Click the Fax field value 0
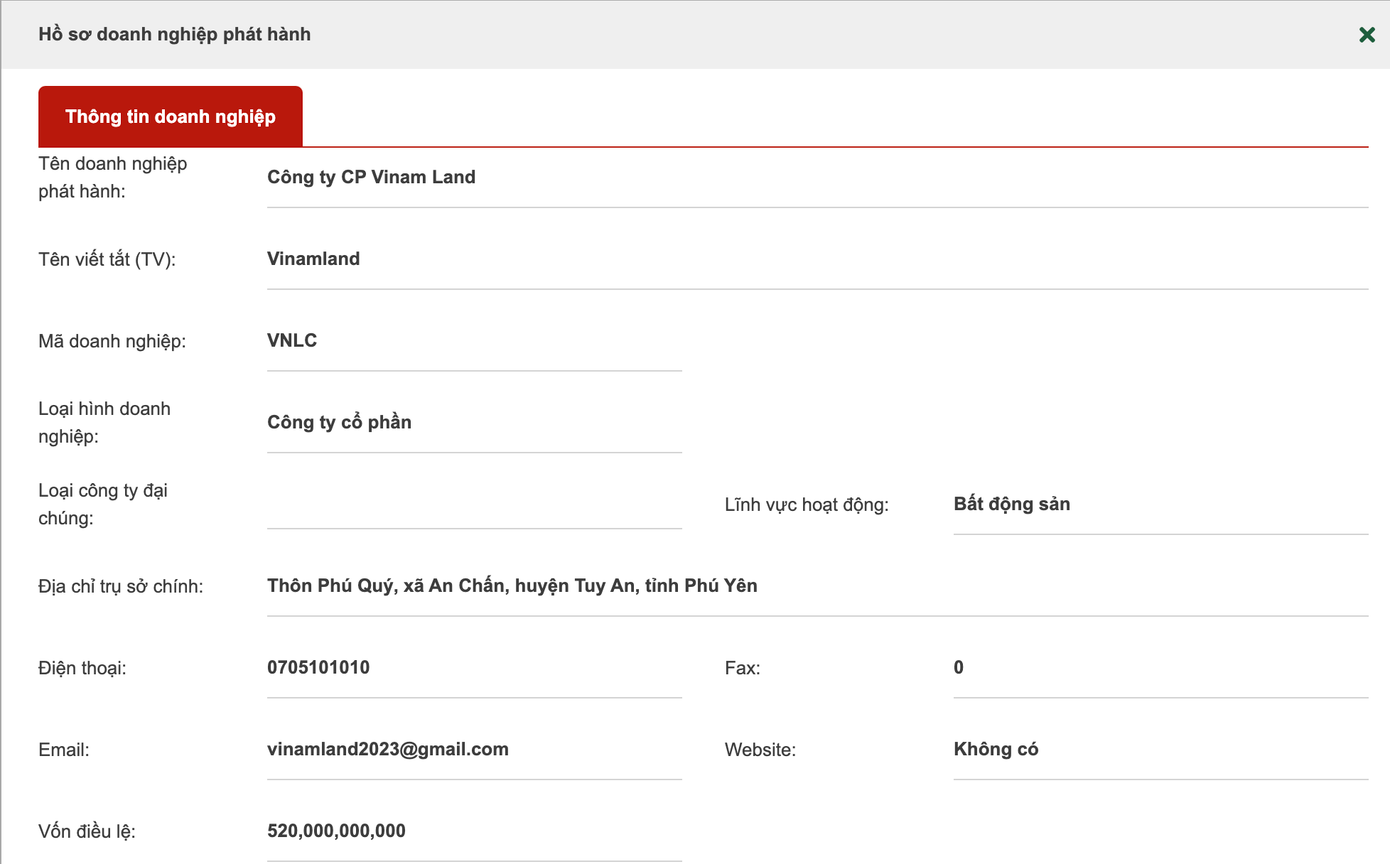This screenshot has height=864, width=1390. (x=959, y=667)
